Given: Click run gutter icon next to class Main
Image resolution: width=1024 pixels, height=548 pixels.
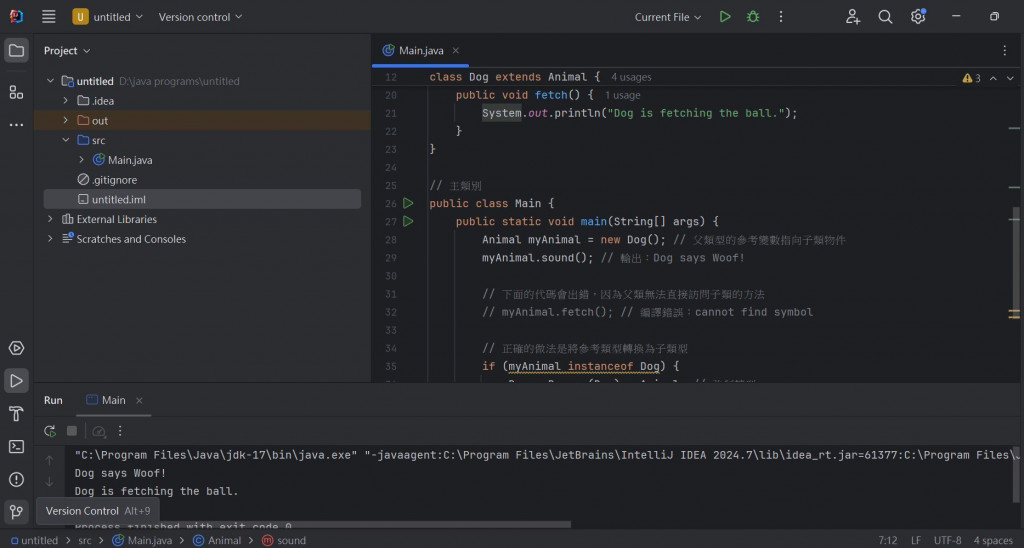Looking at the screenshot, I should point(408,203).
